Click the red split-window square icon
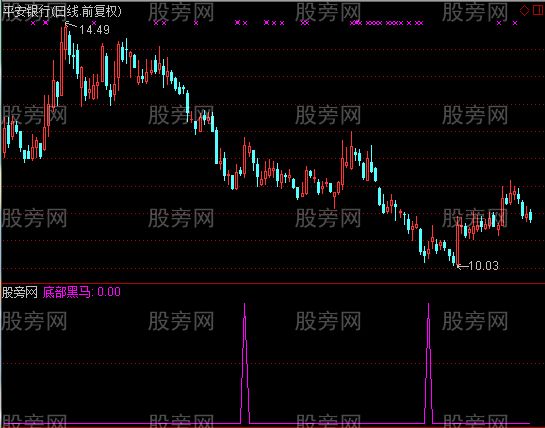545x428 pixels. (539, 11)
